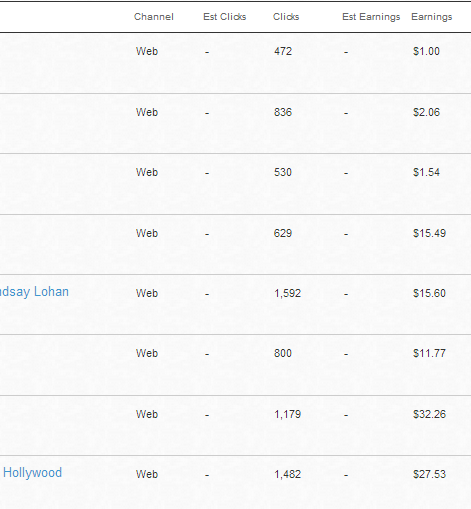Open the Hollywood article link
Image resolution: width=471 pixels, height=509 pixels.
[x=32, y=473]
